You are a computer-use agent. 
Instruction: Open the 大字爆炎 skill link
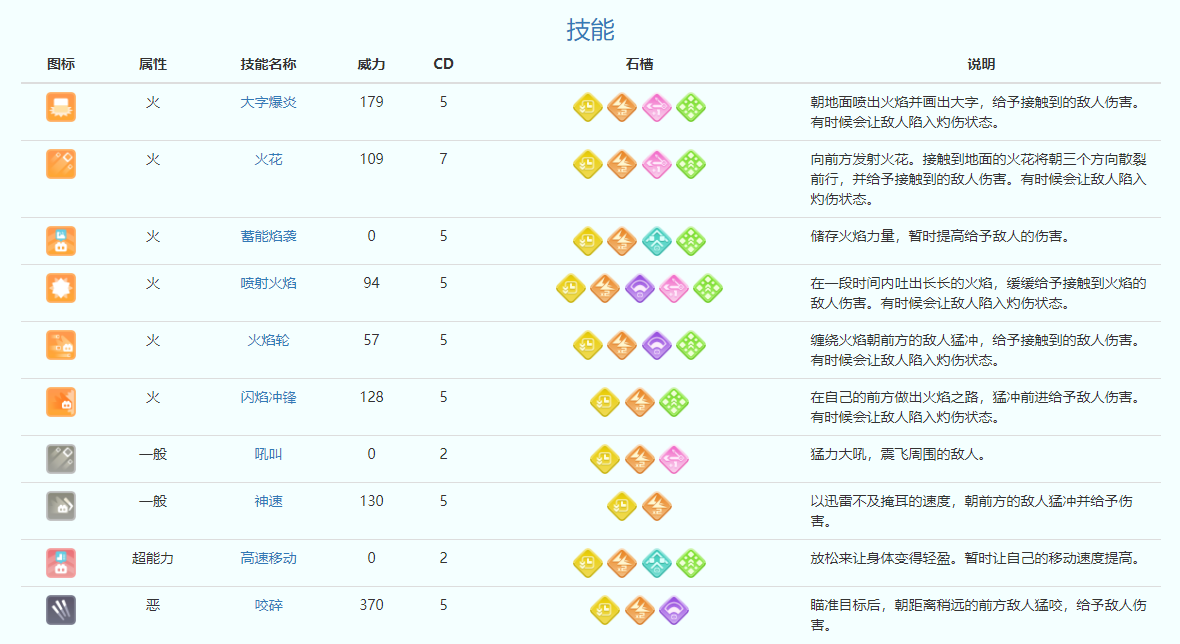click(268, 102)
